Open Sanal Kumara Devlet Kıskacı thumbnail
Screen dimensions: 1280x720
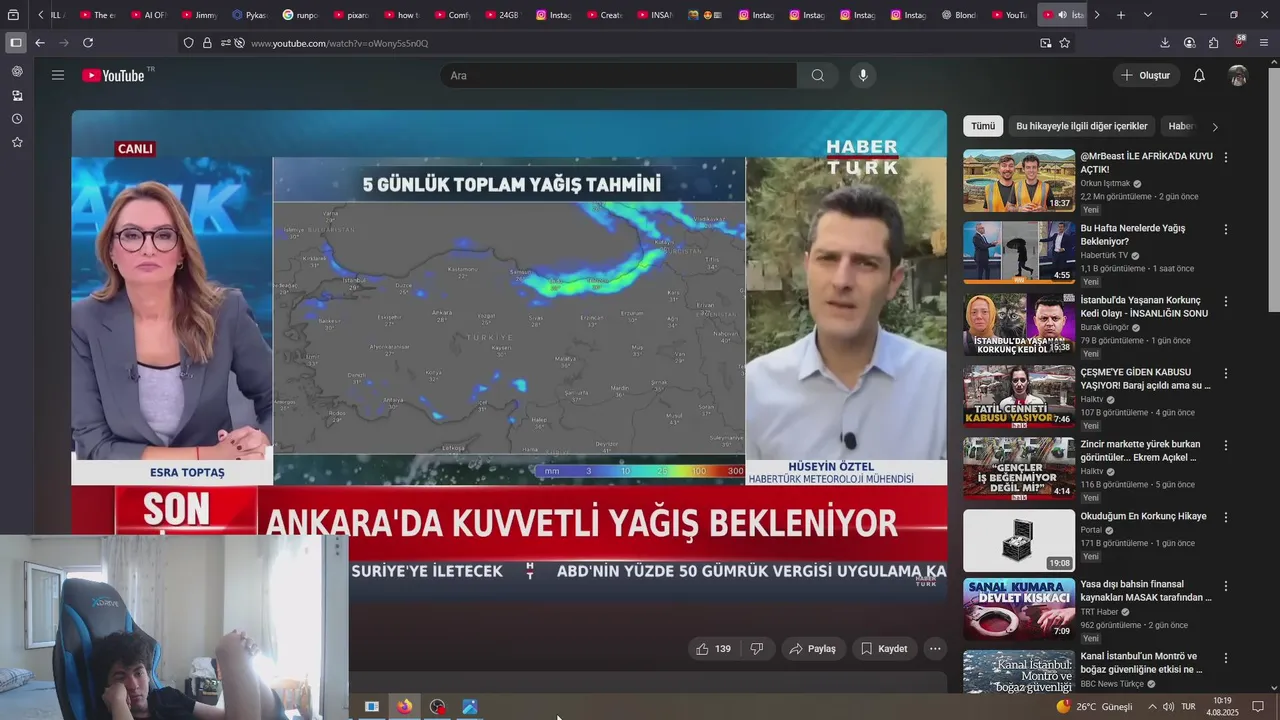pyautogui.click(x=1019, y=609)
